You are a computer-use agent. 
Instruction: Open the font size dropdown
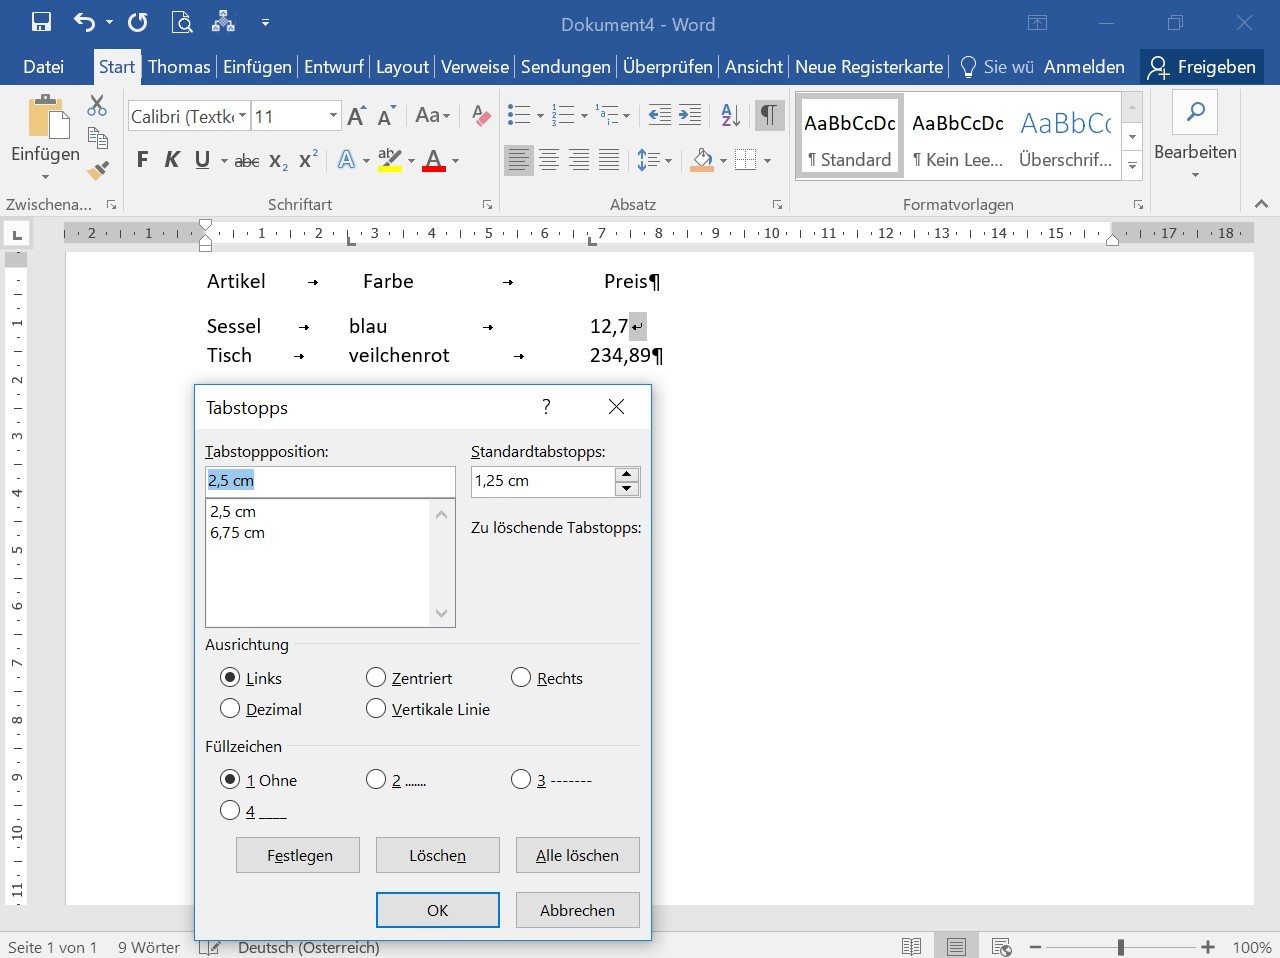tap(332, 116)
